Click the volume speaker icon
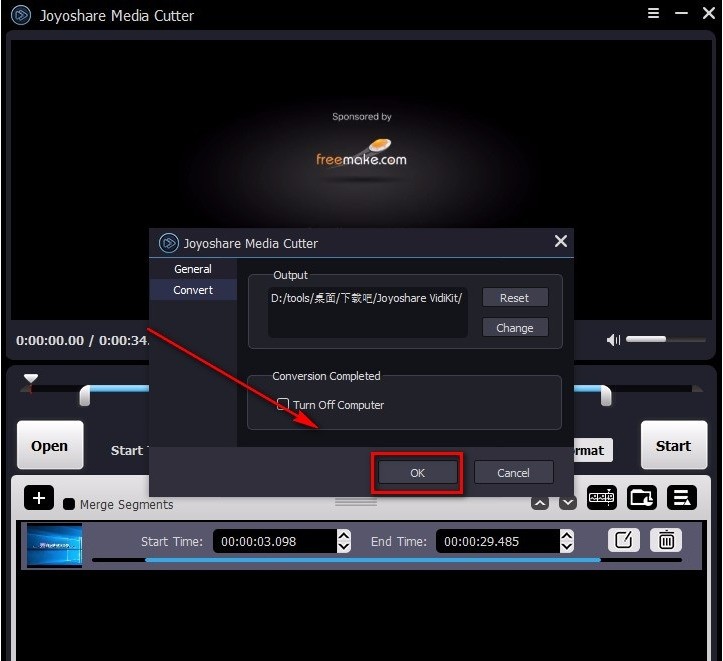723x661 pixels. [x=613, y=340]
